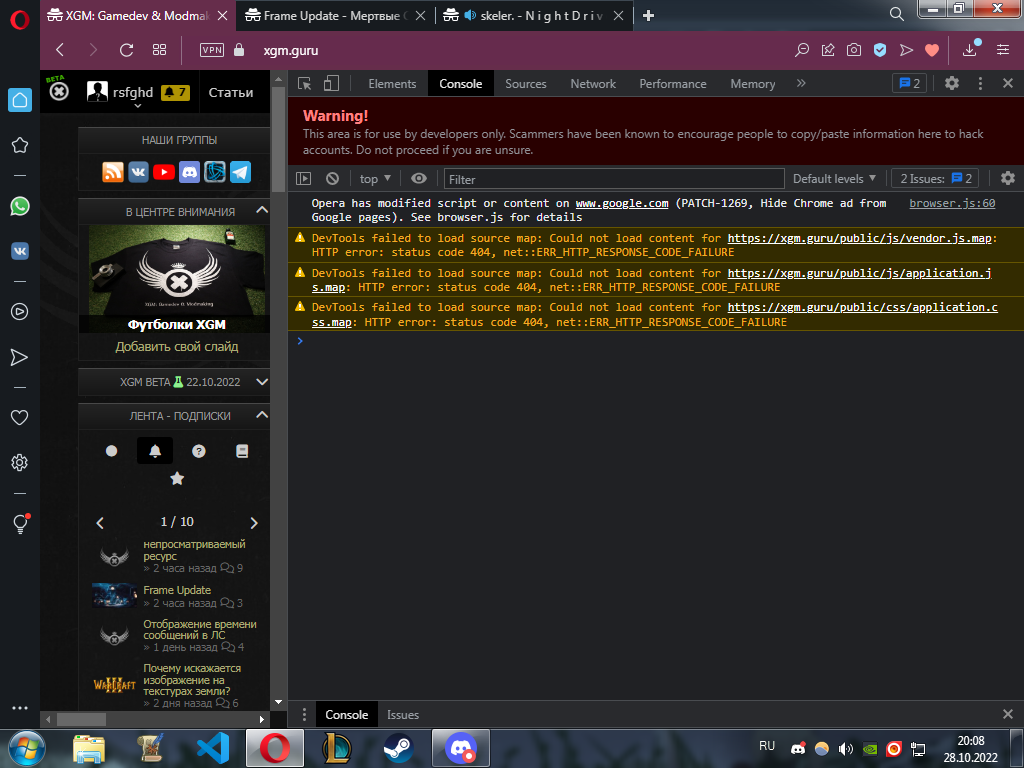The image size is (1024, 768).
Task: Close the XGM: Gamedev & Modmaking tab
Action: click(223, 16)
